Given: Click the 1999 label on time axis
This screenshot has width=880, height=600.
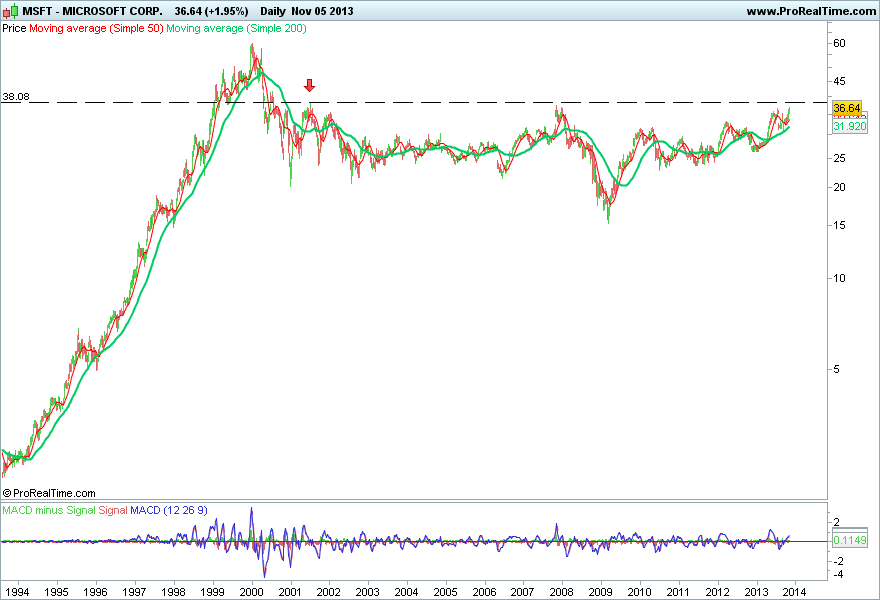Looking at the screenshot, I should click(x=212, y=592).
